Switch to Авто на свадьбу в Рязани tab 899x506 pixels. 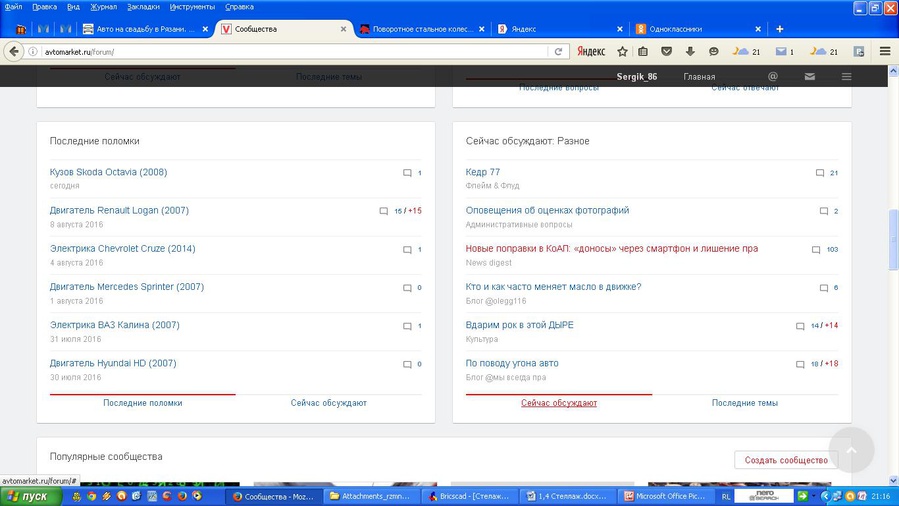click(146, 29)
